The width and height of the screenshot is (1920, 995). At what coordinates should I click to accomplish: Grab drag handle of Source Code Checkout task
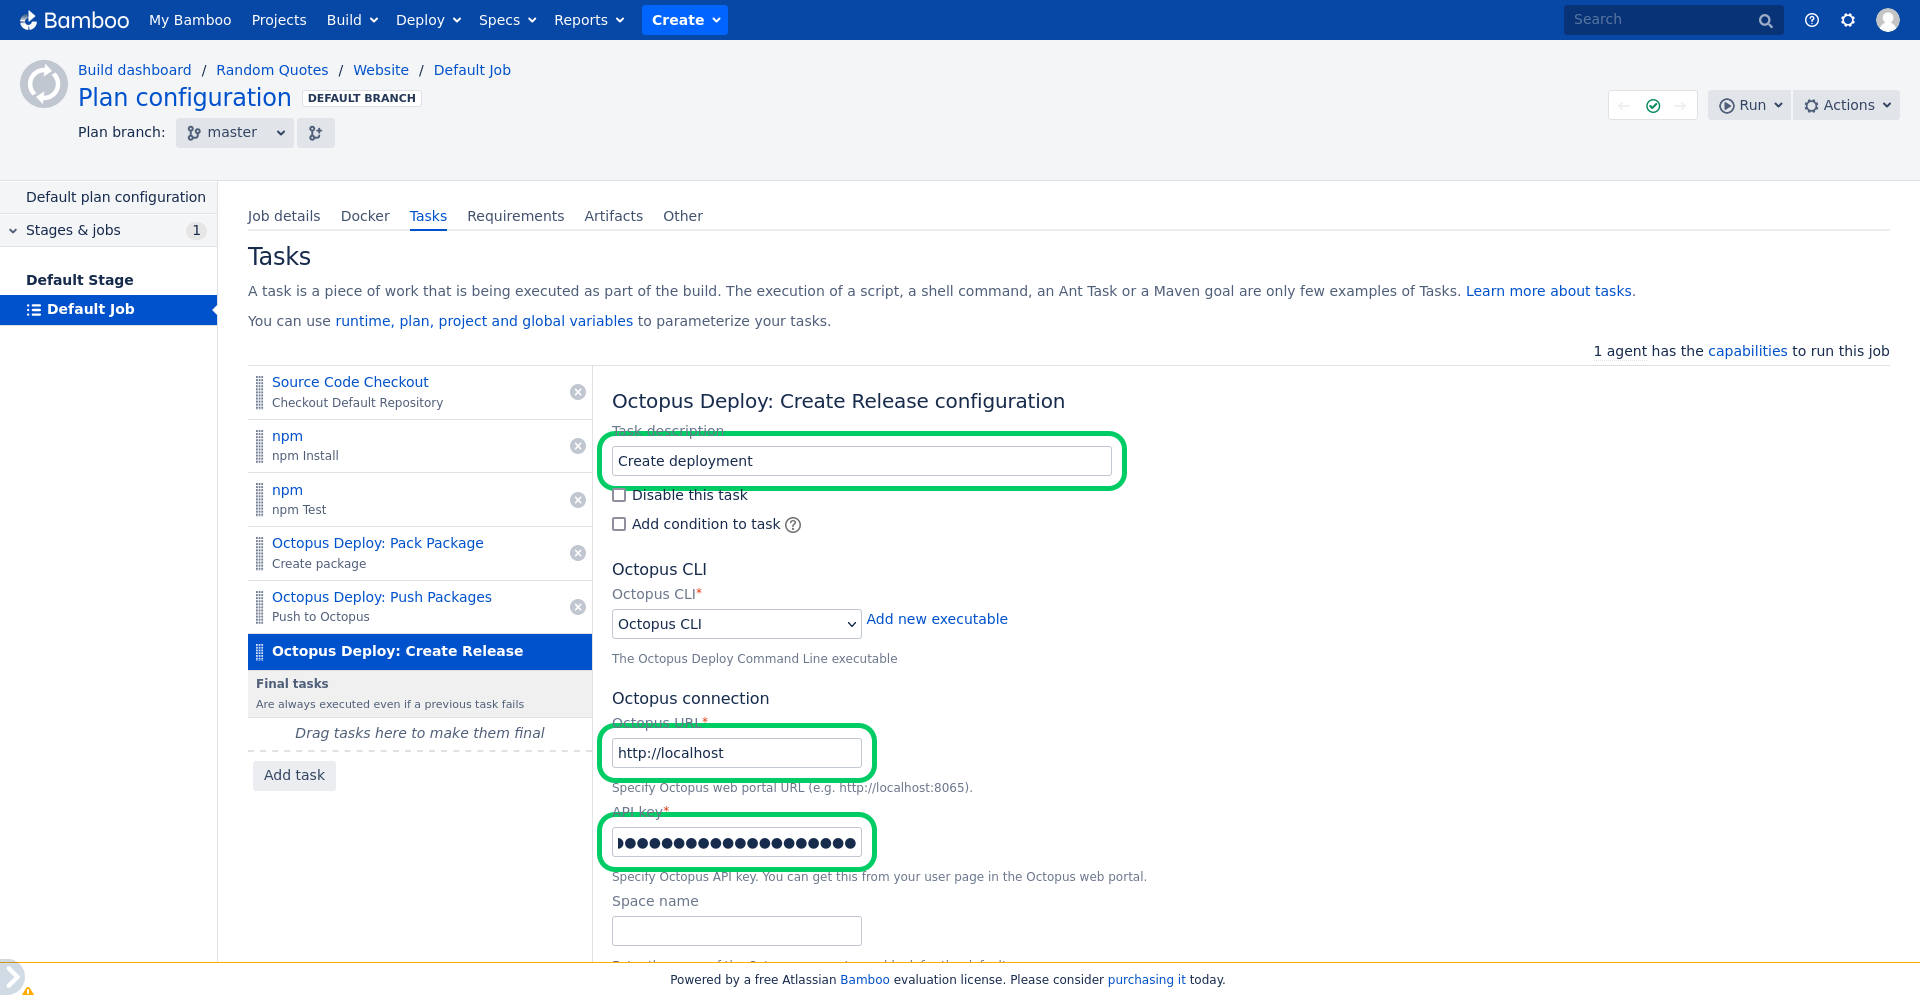(260, 392)
